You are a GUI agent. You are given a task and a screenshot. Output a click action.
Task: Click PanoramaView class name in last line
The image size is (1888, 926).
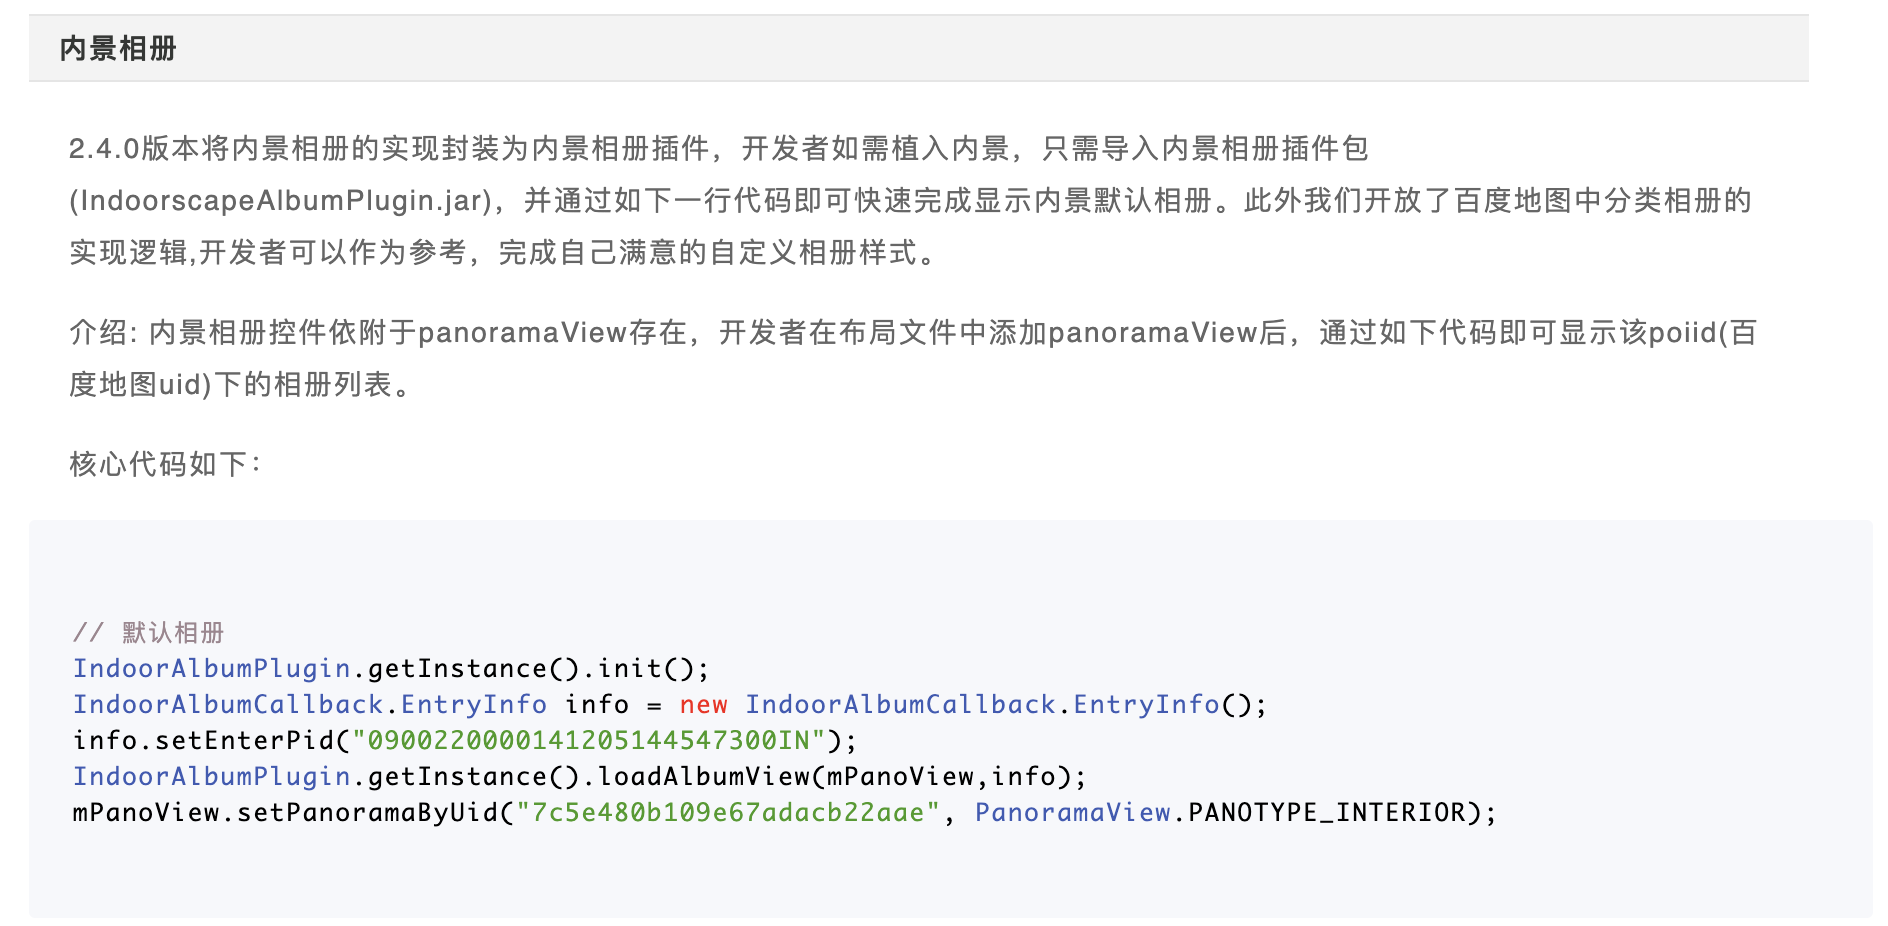1072,812
